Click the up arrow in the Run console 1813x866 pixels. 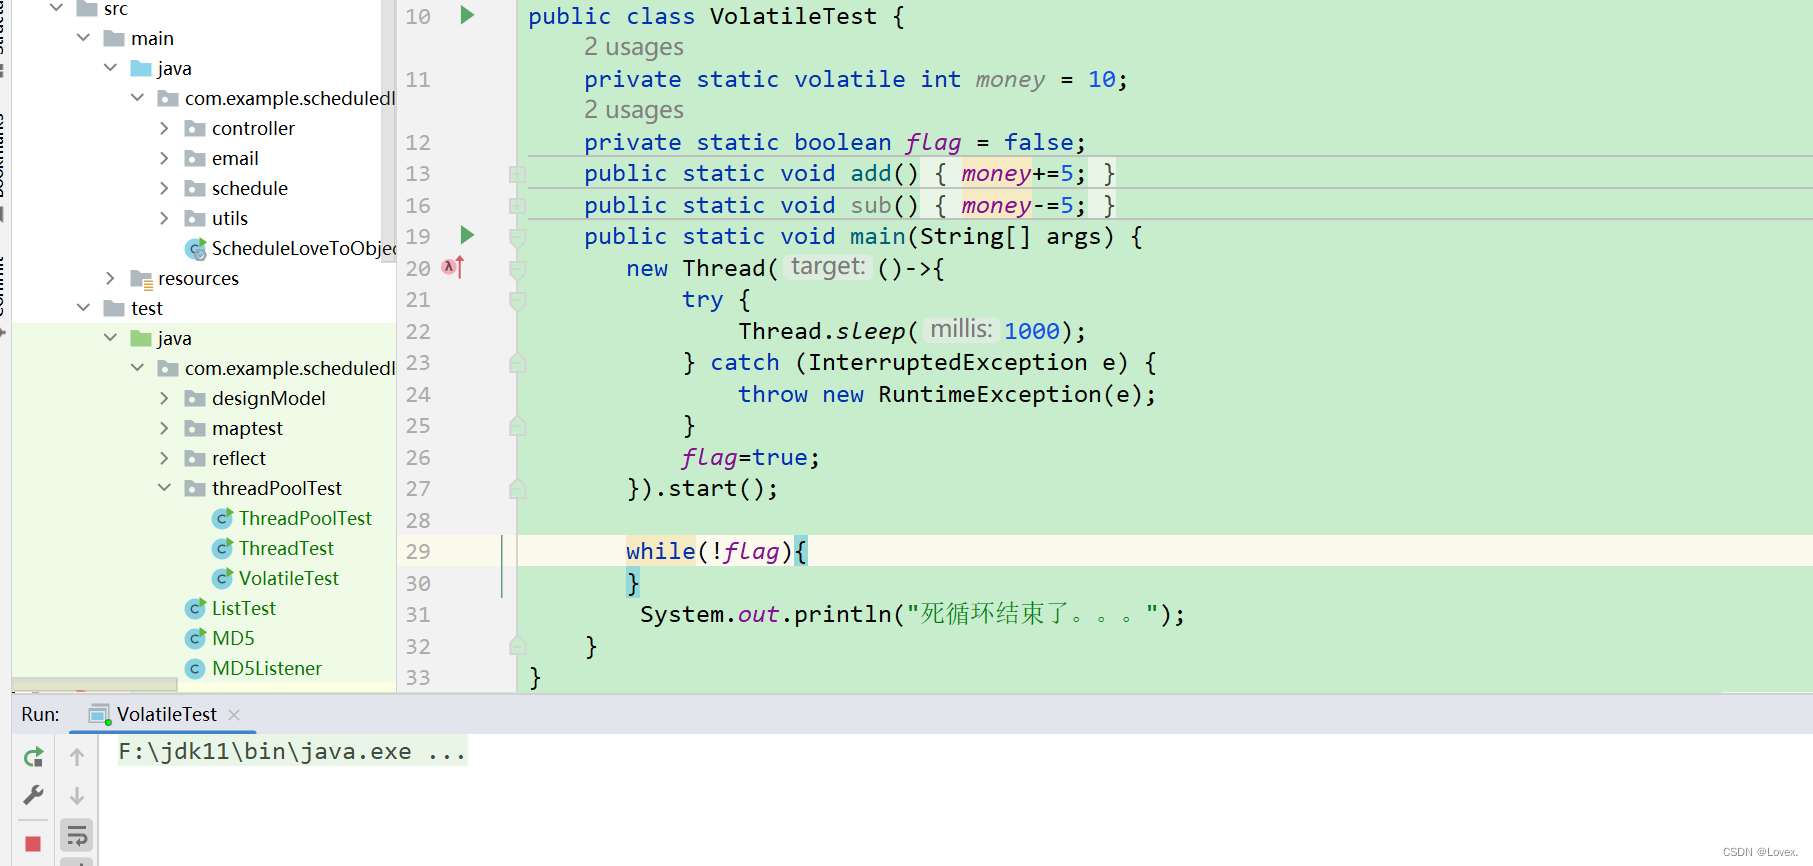point(77,757)
